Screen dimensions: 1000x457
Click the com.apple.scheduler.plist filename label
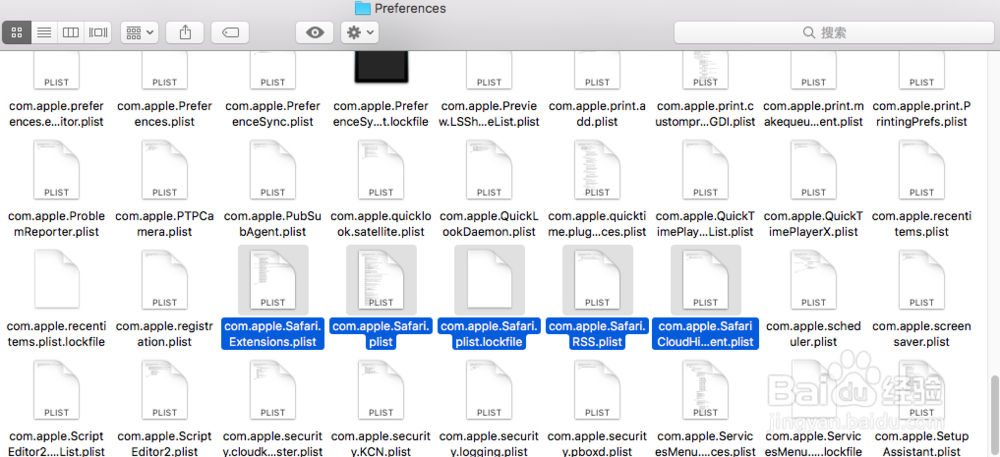pyautogui.click(x=814, y=334)
